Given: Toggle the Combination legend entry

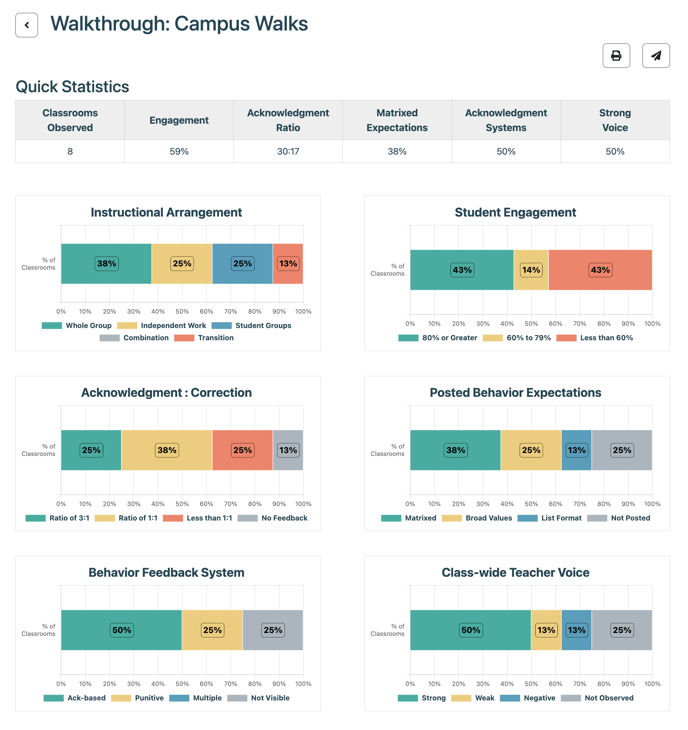Looking at the screenshot, I should 134,338.
